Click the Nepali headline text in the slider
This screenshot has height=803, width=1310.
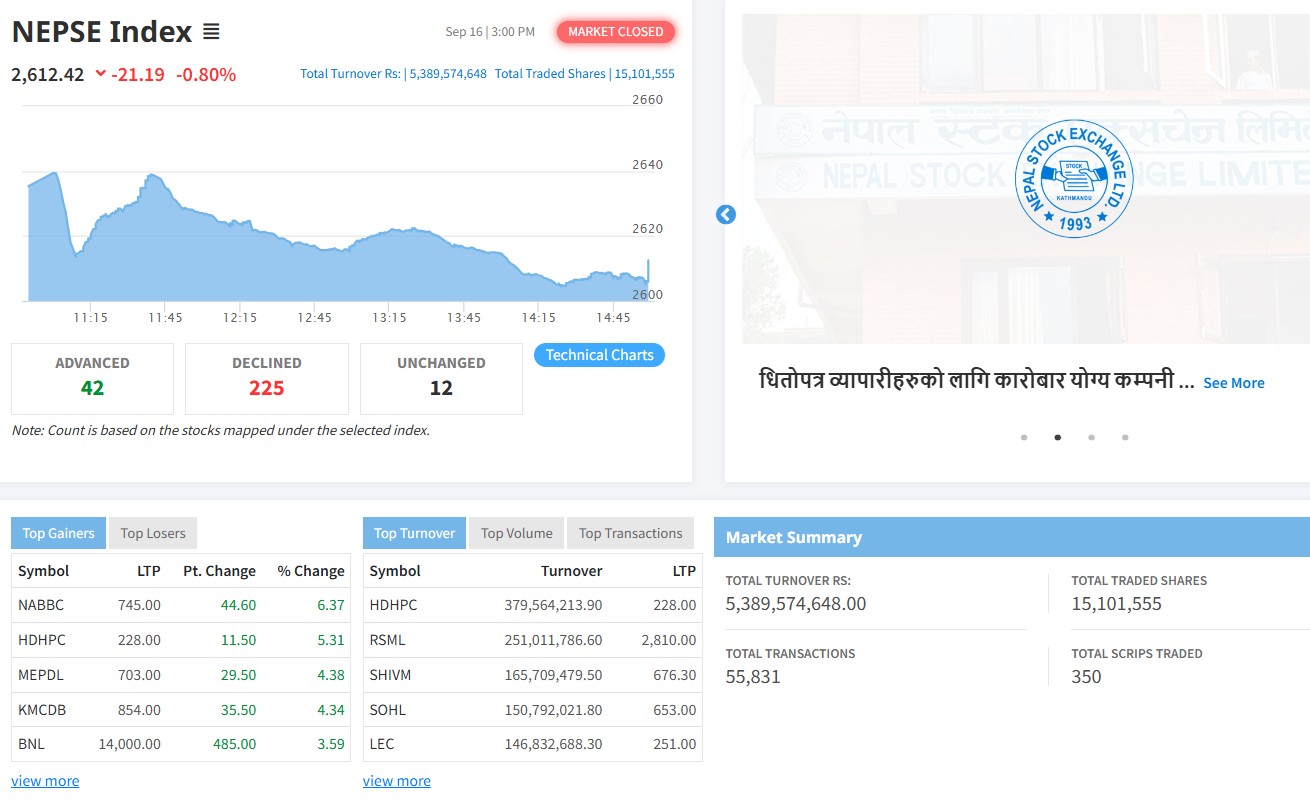tap(977, 381)
